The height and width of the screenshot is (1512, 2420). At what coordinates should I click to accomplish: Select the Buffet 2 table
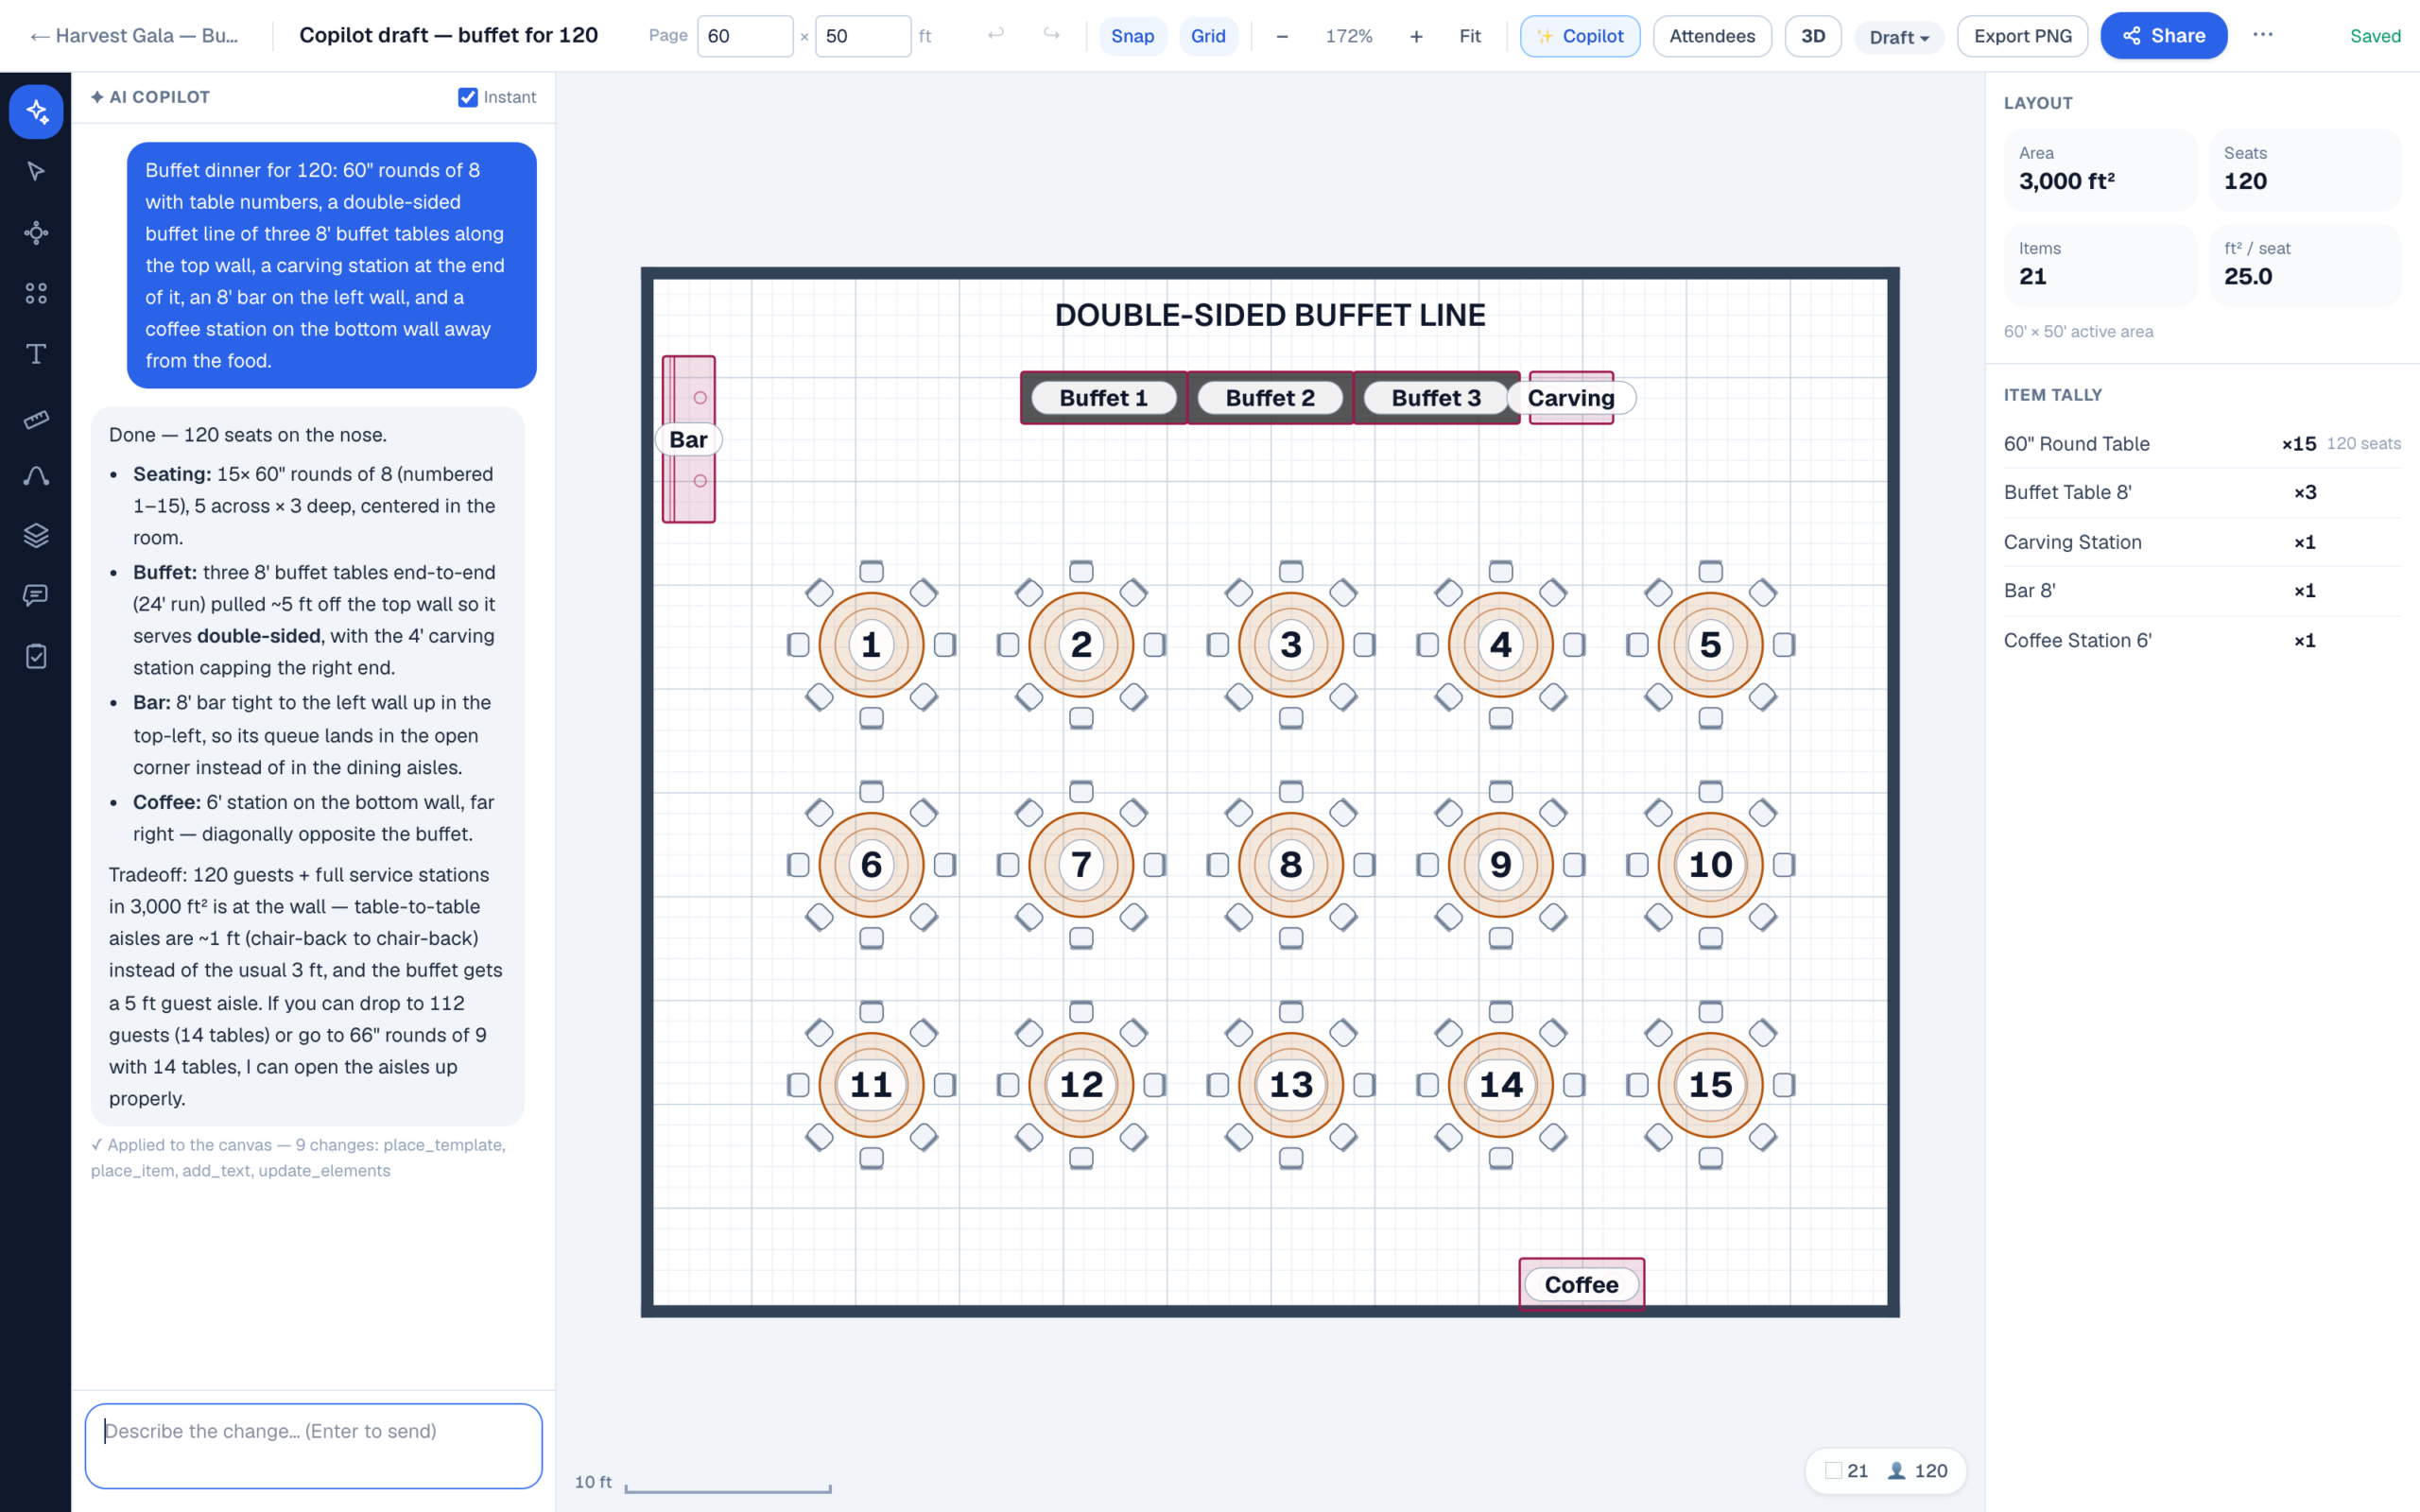pyautogui.click(x=1269, y=398)
